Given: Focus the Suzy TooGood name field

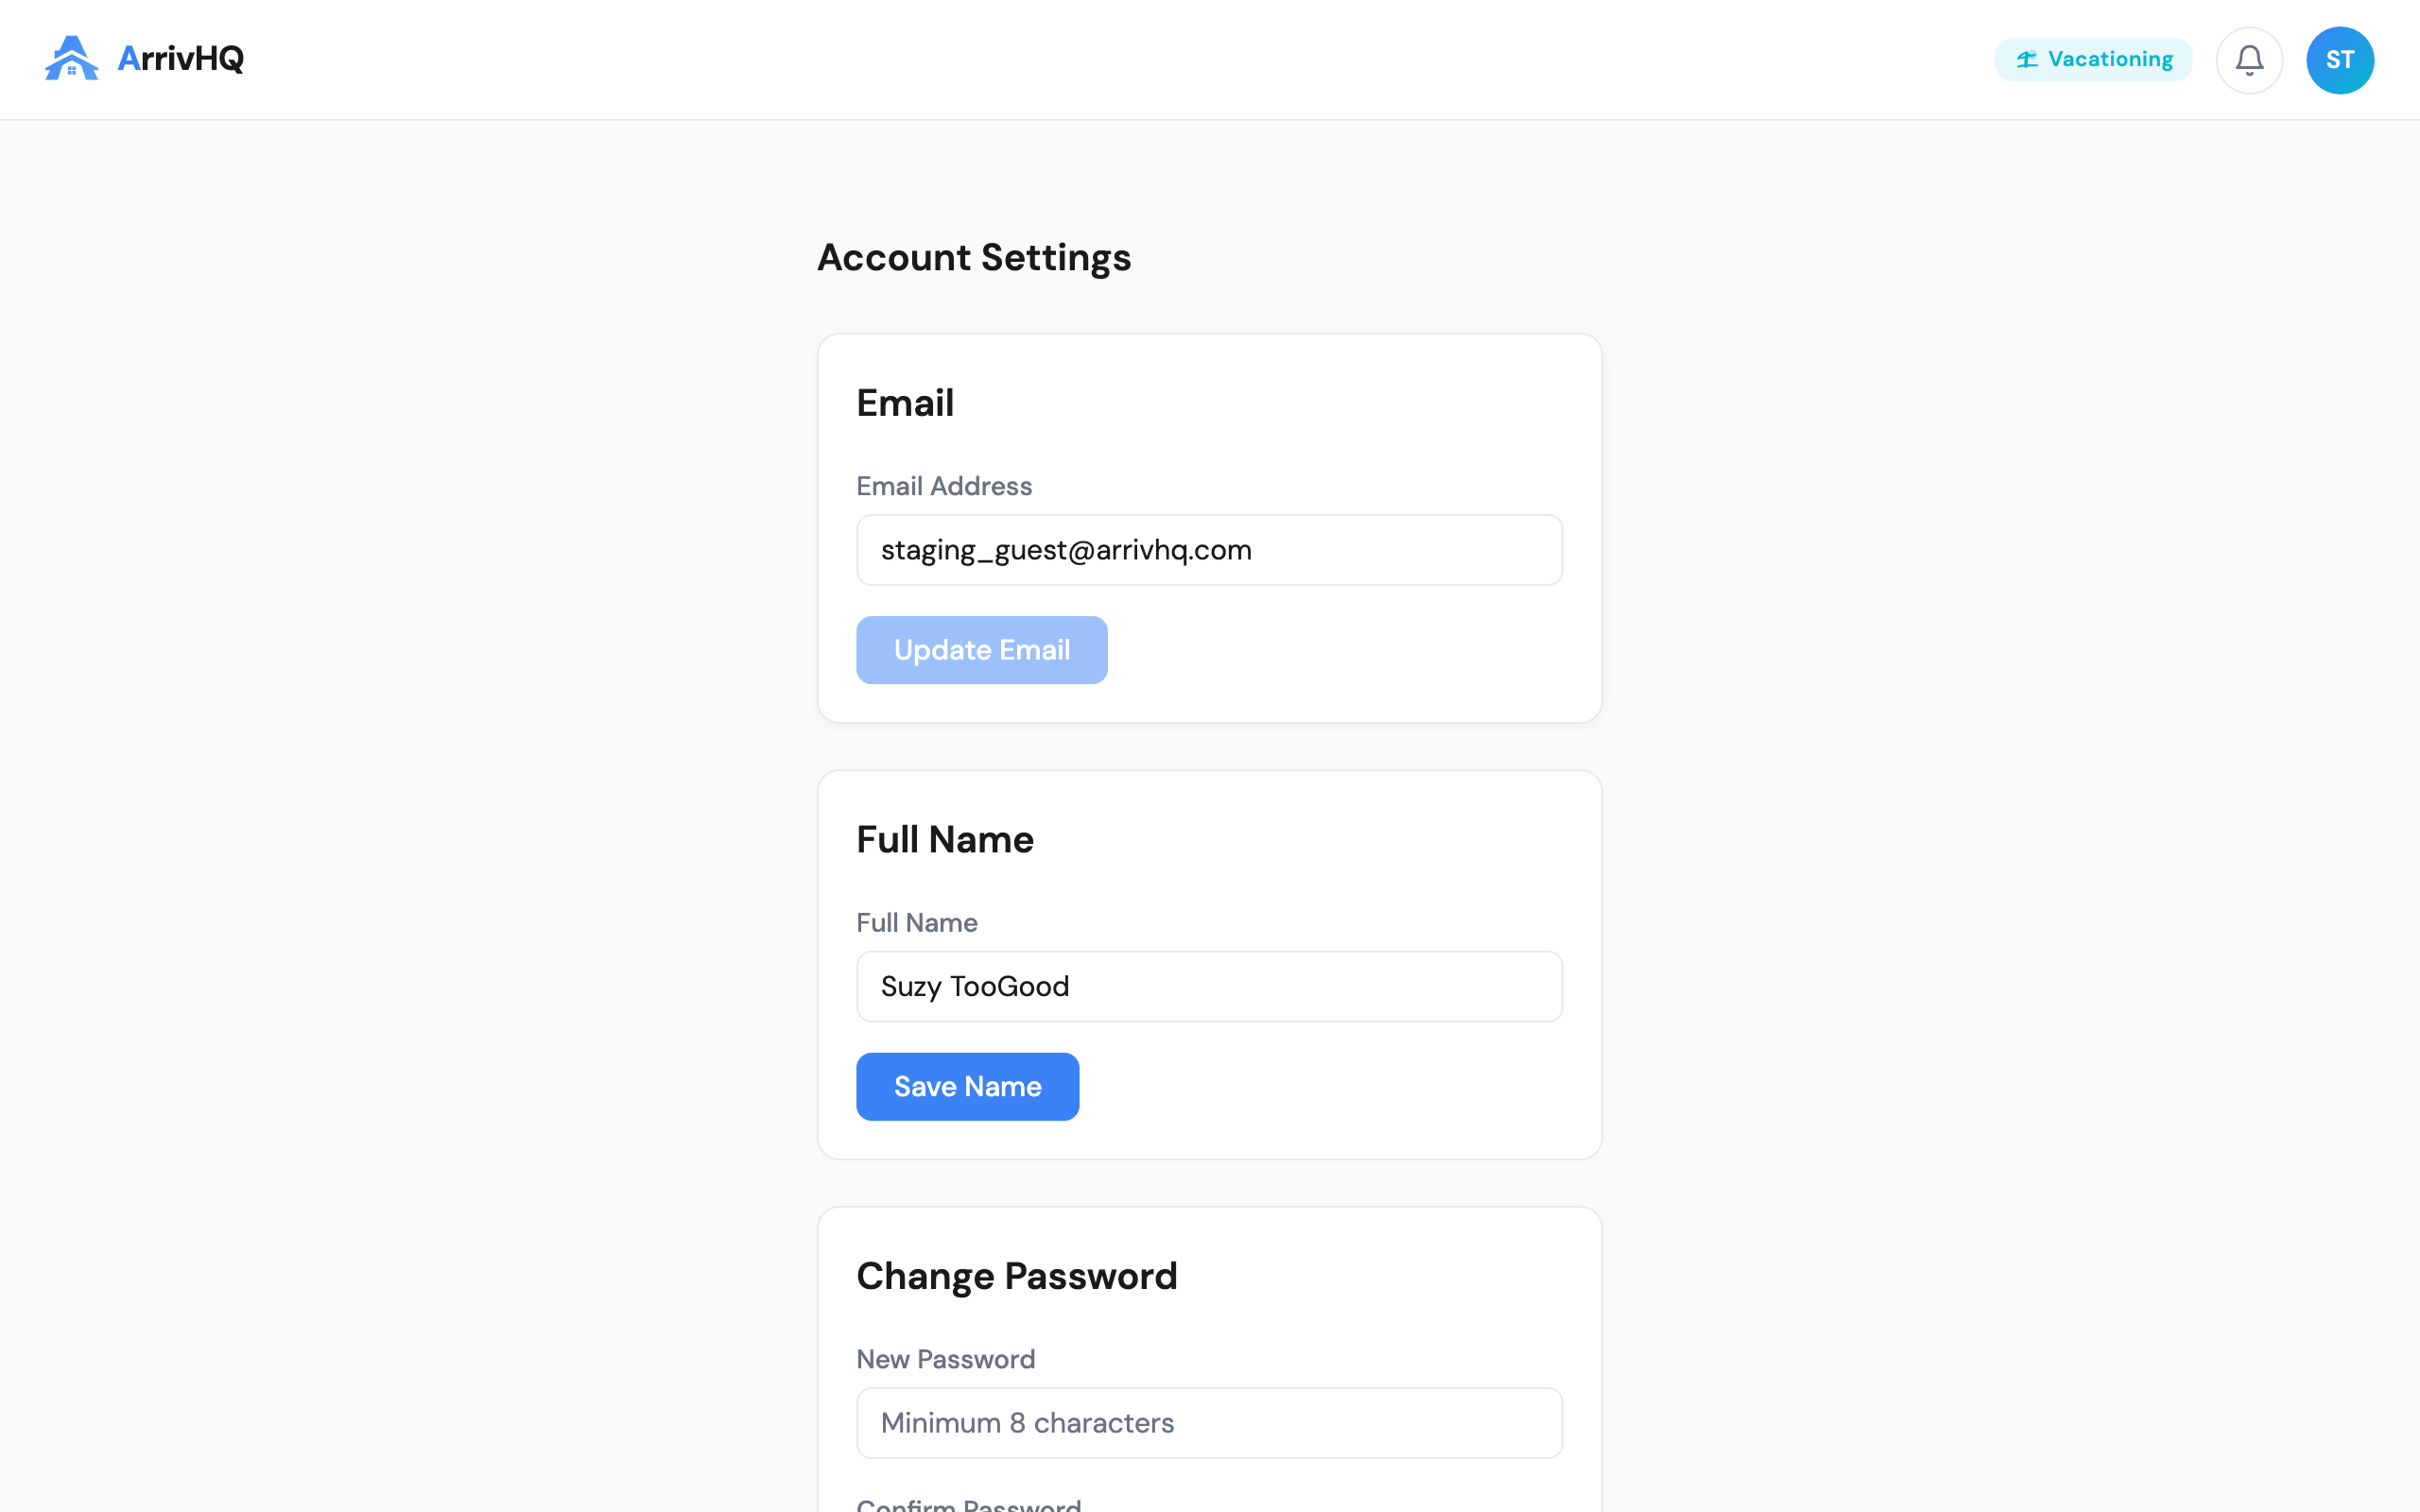Looking at the screenshot, I should pyautogui.click(x=1209, y=986).
